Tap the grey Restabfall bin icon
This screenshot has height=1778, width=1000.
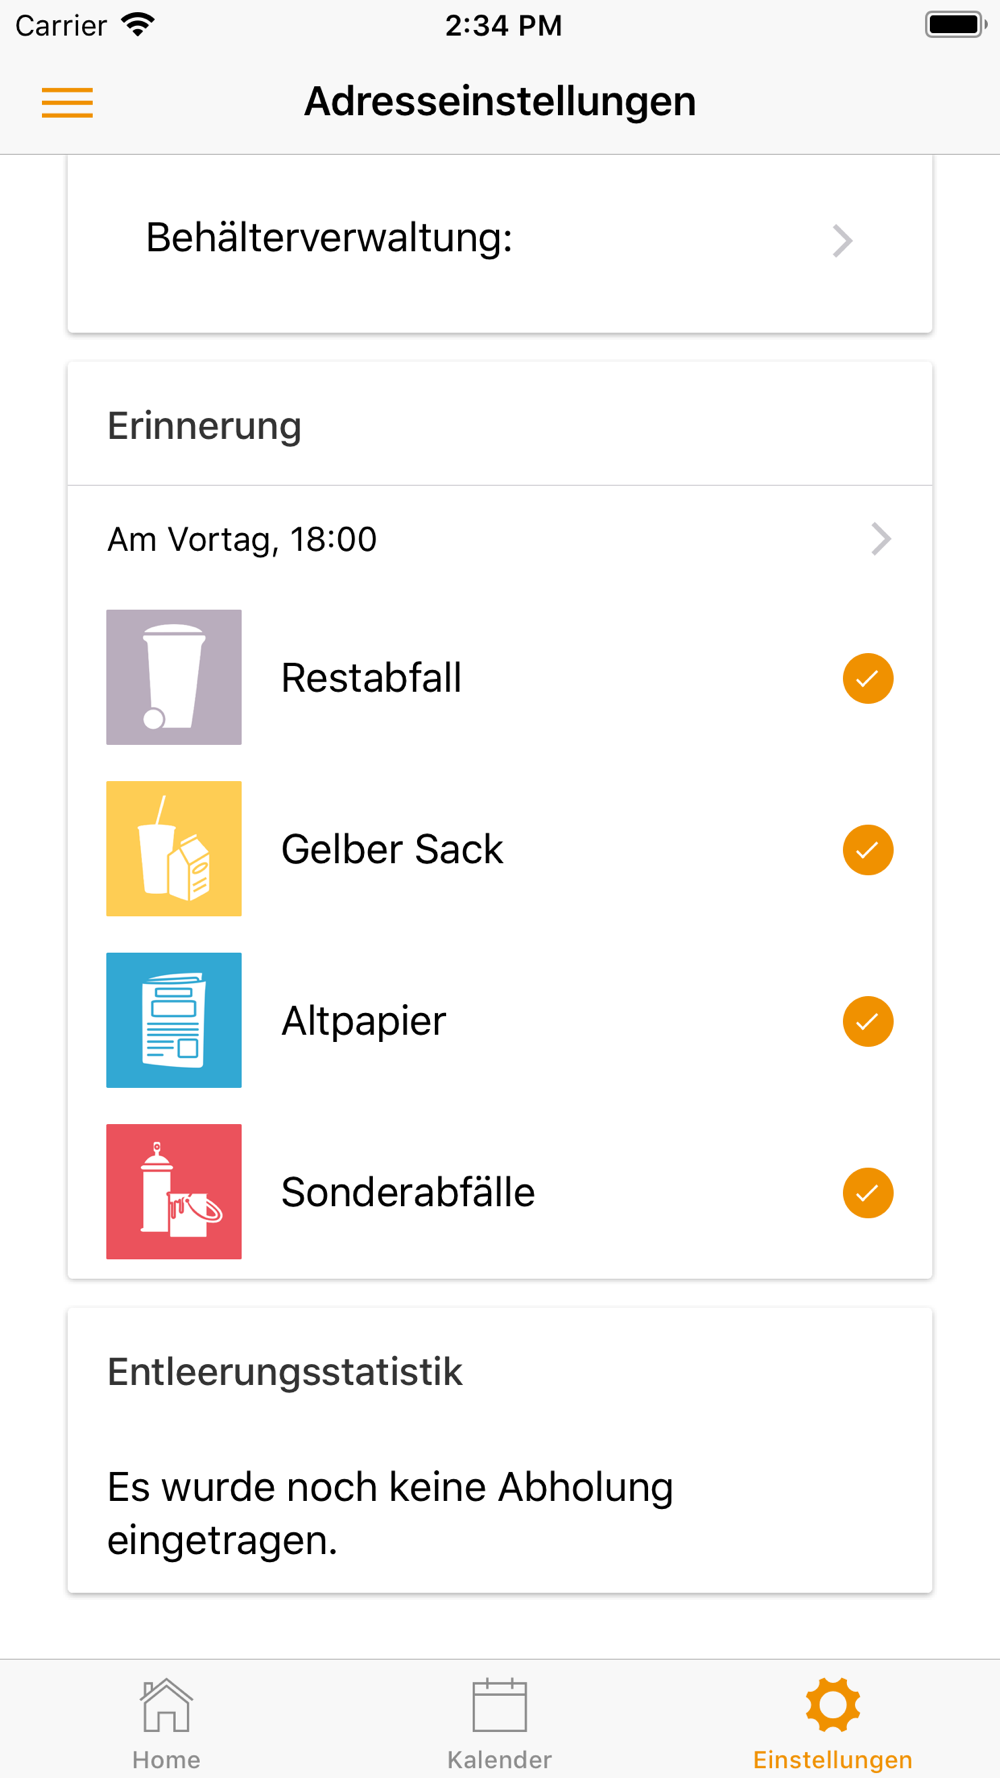174,677
